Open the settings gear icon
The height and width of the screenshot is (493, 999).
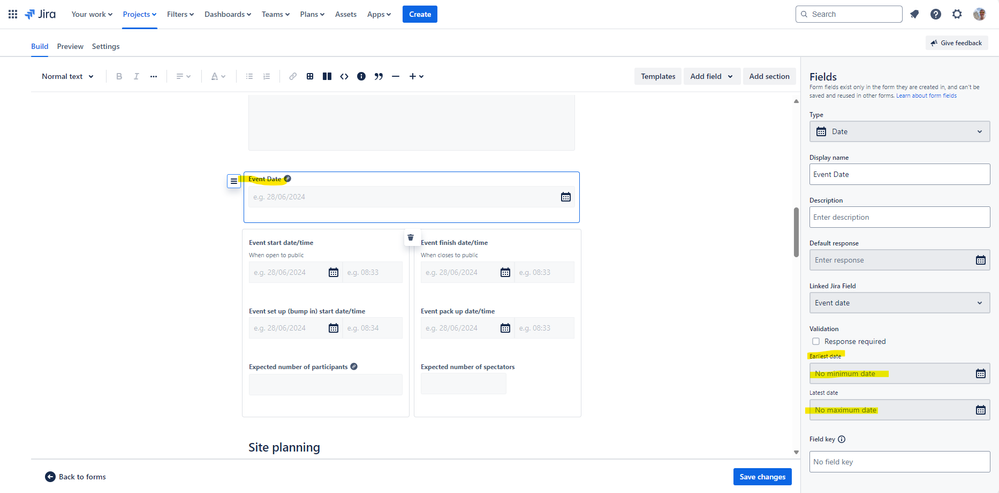coord(957,14)
